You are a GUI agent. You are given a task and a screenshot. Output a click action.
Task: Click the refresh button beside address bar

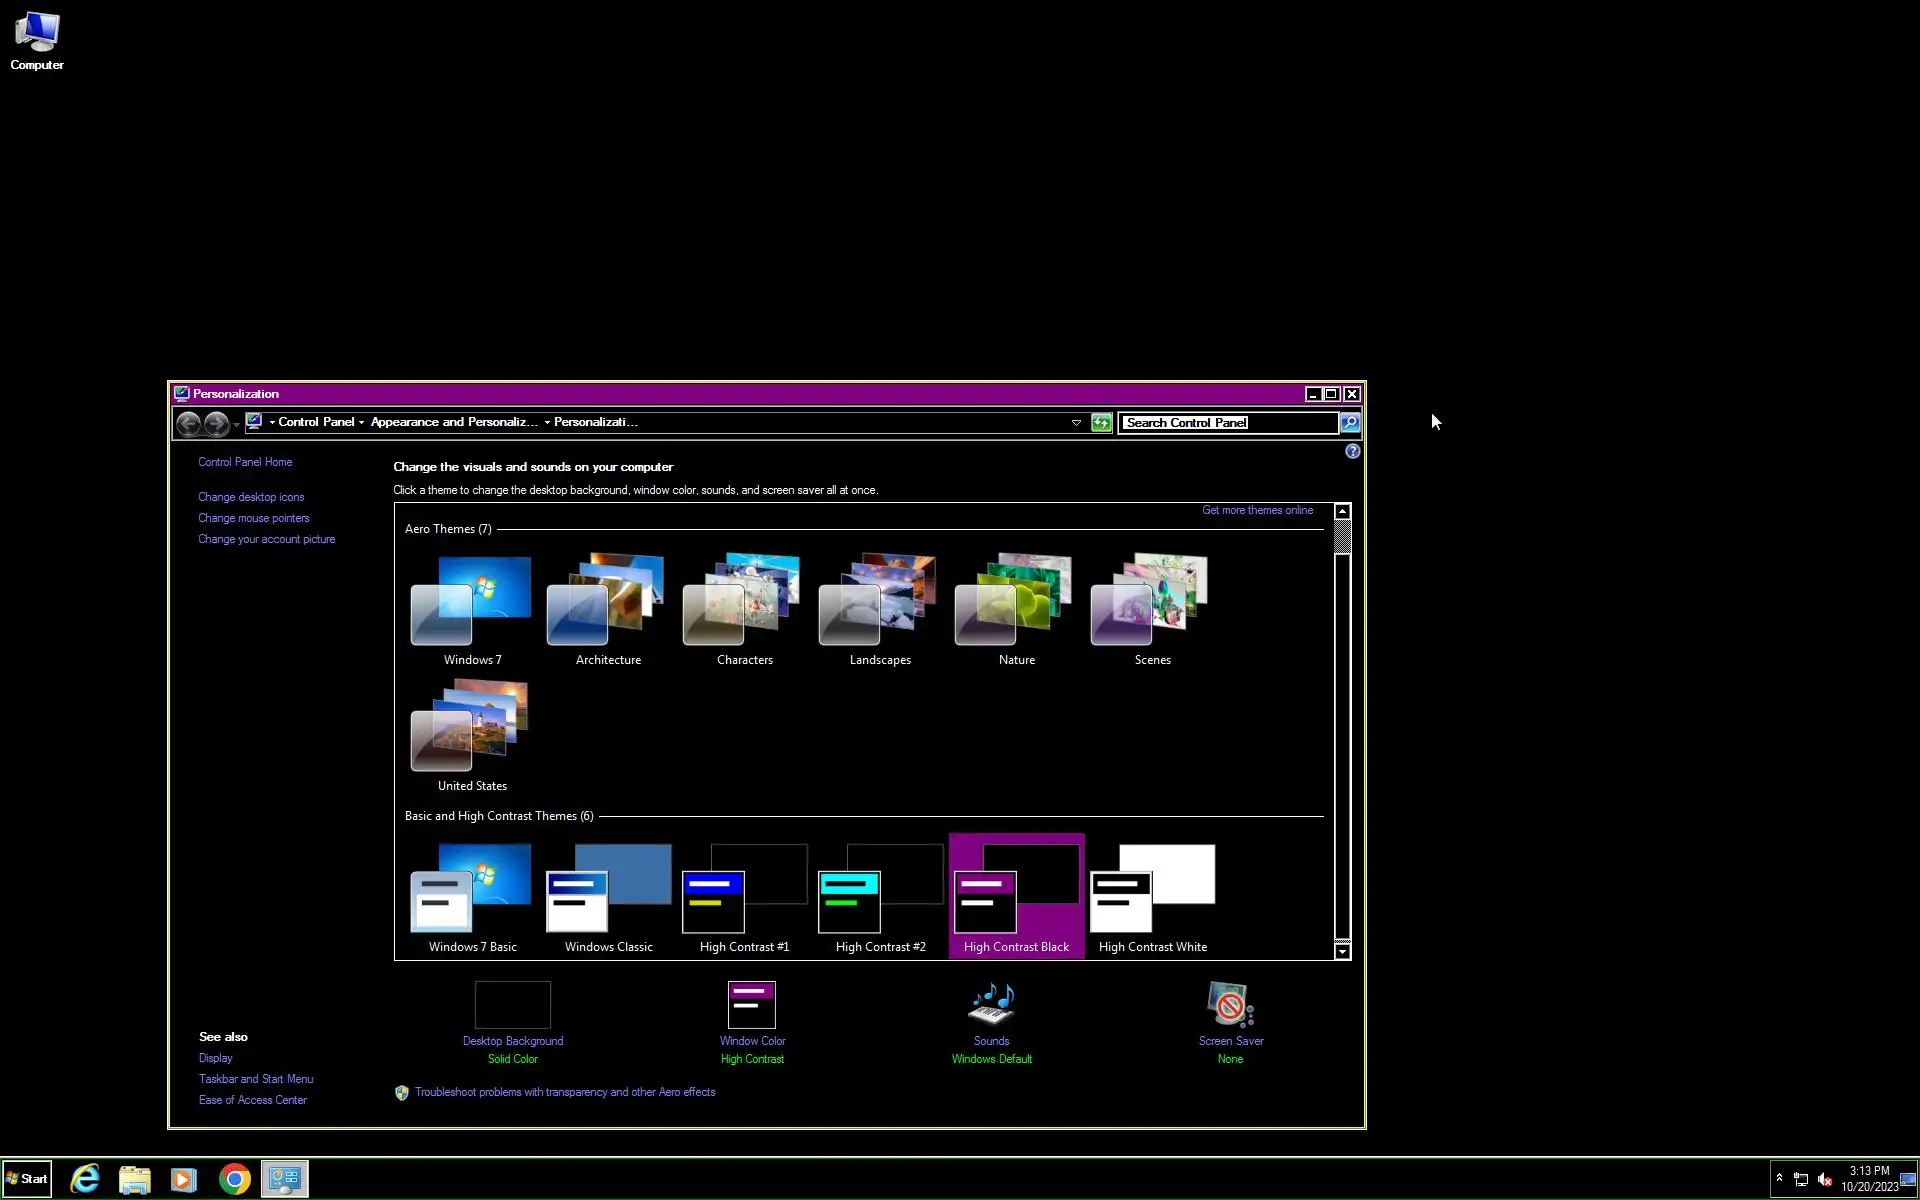point(1101,423)
